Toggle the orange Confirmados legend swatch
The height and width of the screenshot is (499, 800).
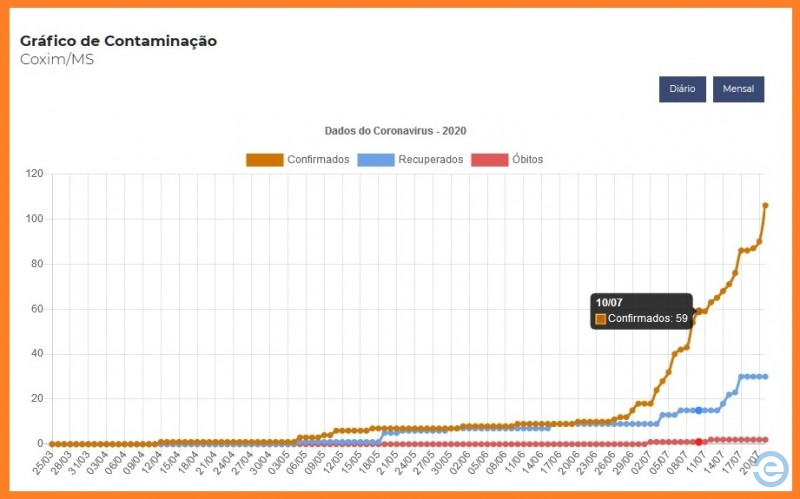[264, 160]
